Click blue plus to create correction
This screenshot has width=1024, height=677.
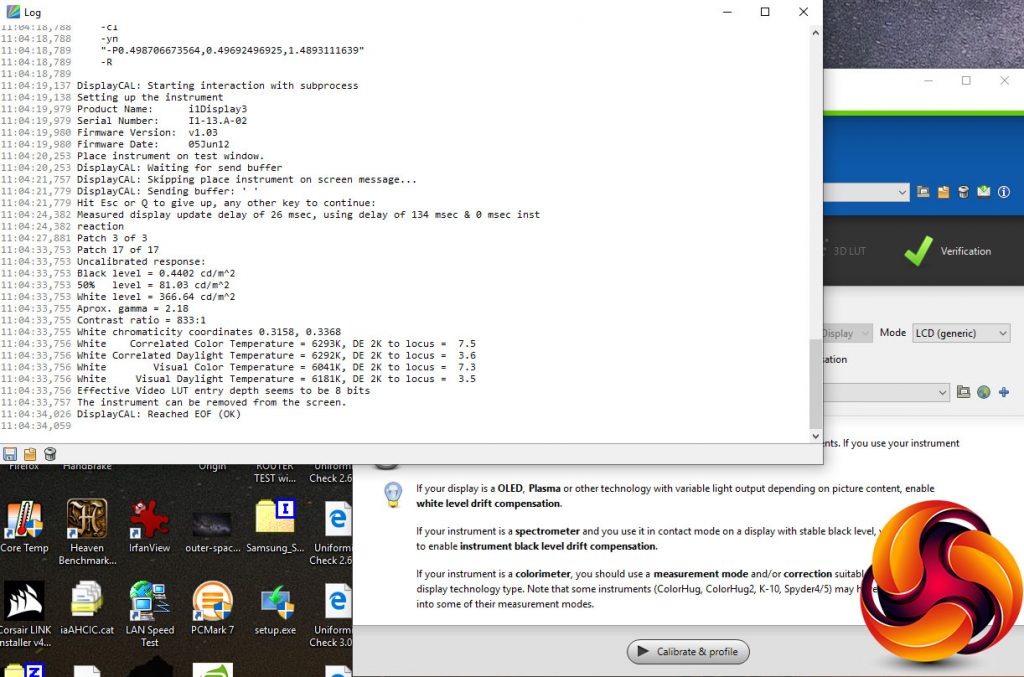[x=1004, y=393]
